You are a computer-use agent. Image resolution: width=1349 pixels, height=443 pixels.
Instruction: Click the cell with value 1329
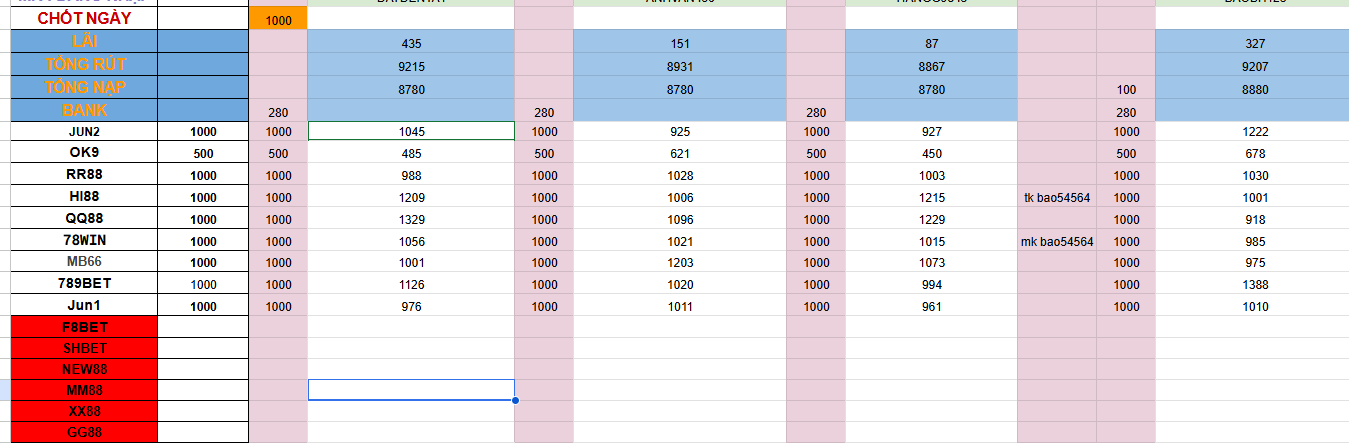pyautogui.click(x=411, y=220)
